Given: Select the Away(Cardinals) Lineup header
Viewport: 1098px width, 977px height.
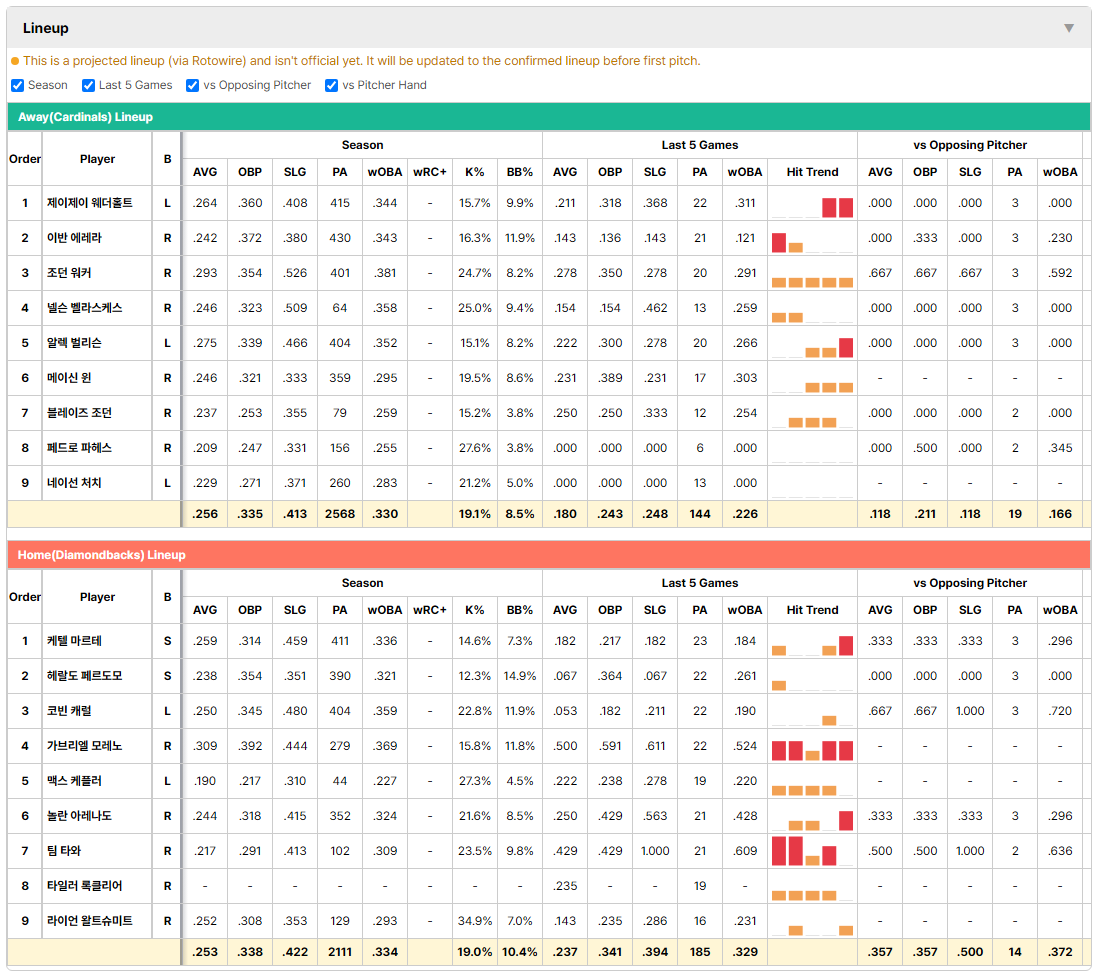Looking at the screenshot, I should point(85,117).
